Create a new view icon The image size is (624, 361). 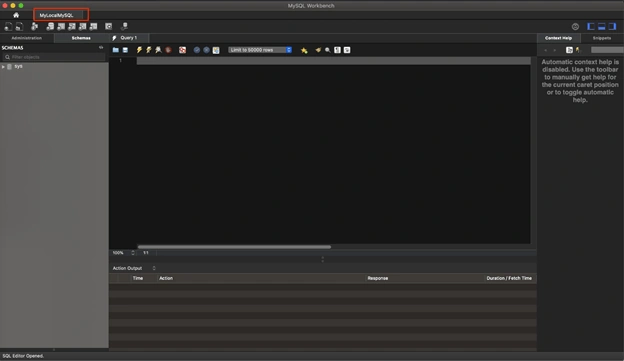click(x=72, y=26)
